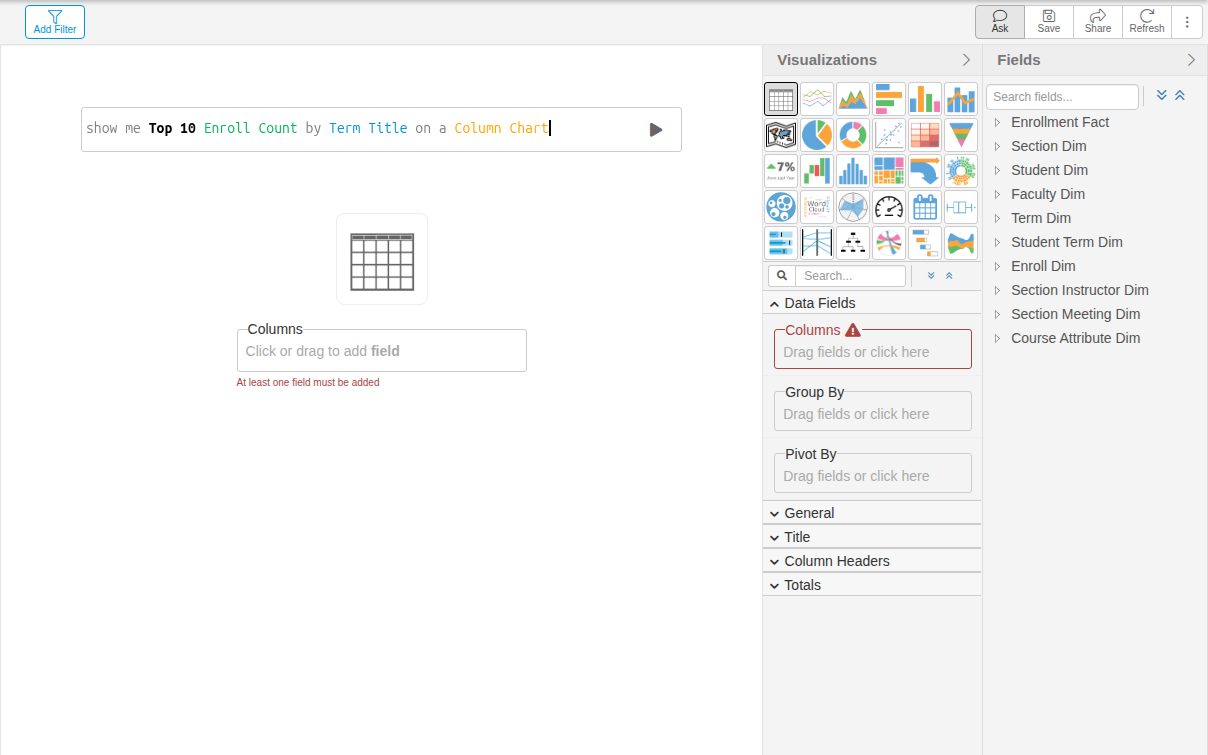Screen dimensions: 1208x755
Task: Open the Ask query button
Action: 1000,21
